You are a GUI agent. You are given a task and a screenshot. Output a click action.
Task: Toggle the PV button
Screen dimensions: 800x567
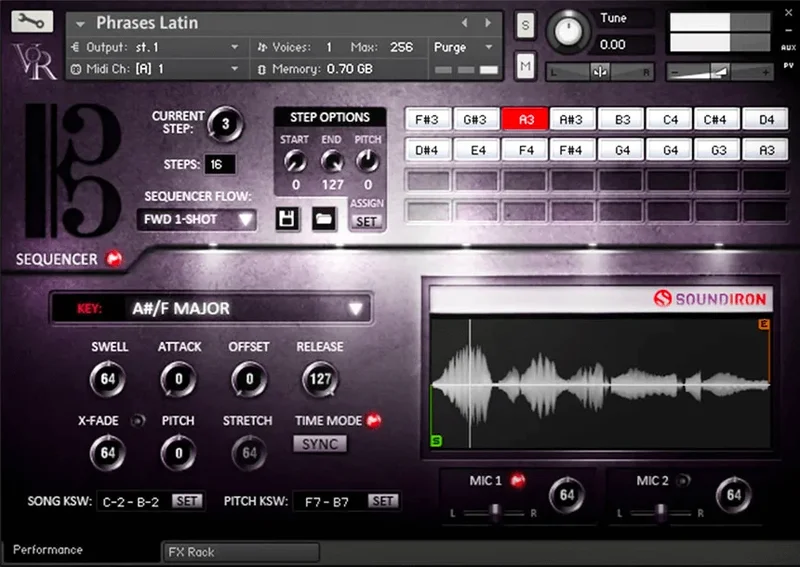(x=788, y=65)
